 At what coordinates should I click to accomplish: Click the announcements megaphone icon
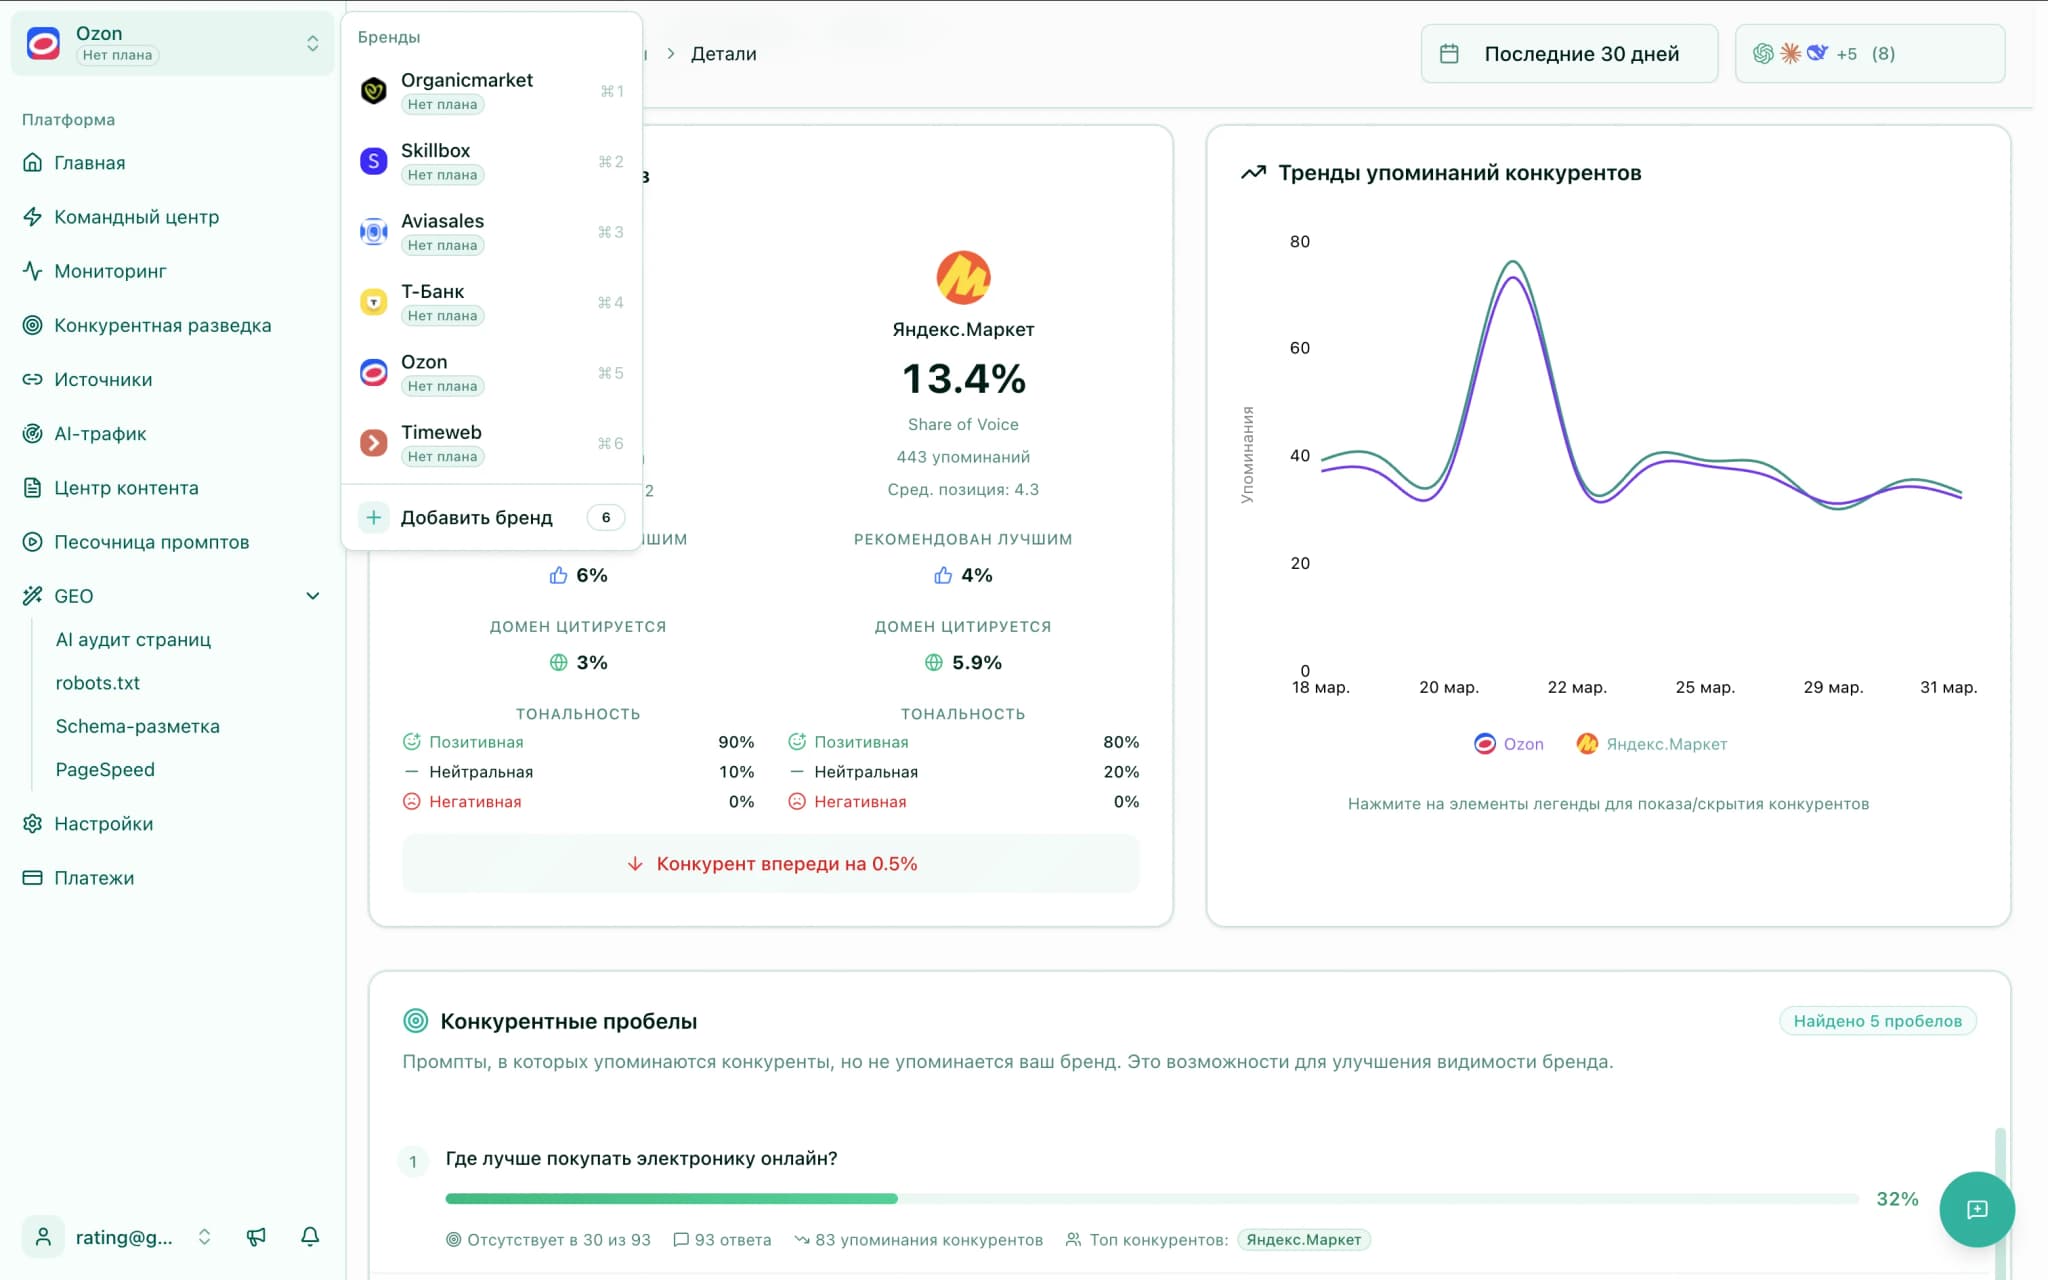coord(256,1237)
